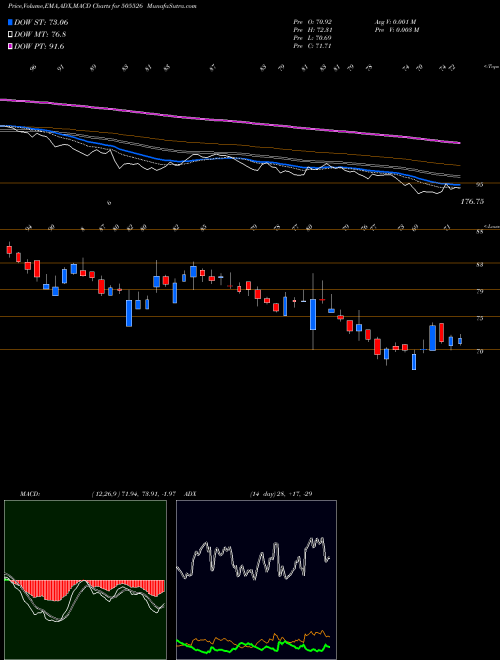This screenshot has height=660, width=500.
Task: Click the 176.75 value label
Action: 472,202
